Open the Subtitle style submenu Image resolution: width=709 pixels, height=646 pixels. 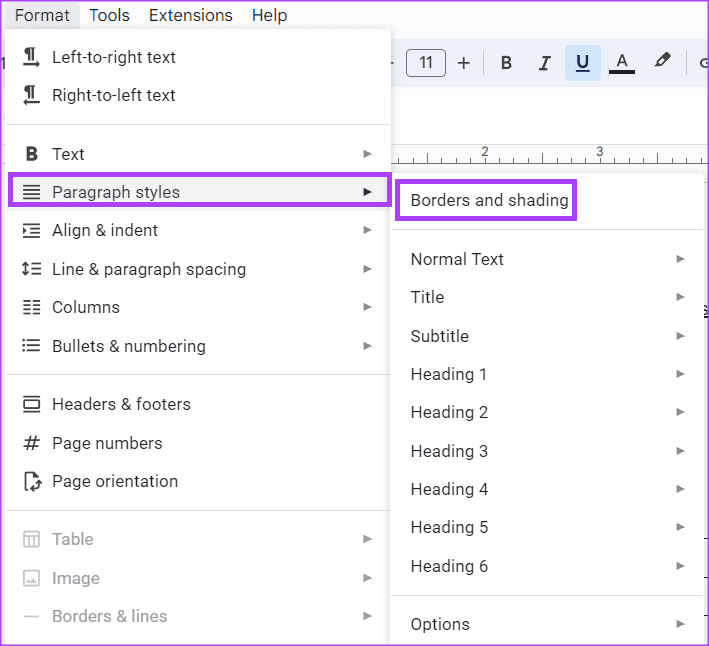pos(547,336)
